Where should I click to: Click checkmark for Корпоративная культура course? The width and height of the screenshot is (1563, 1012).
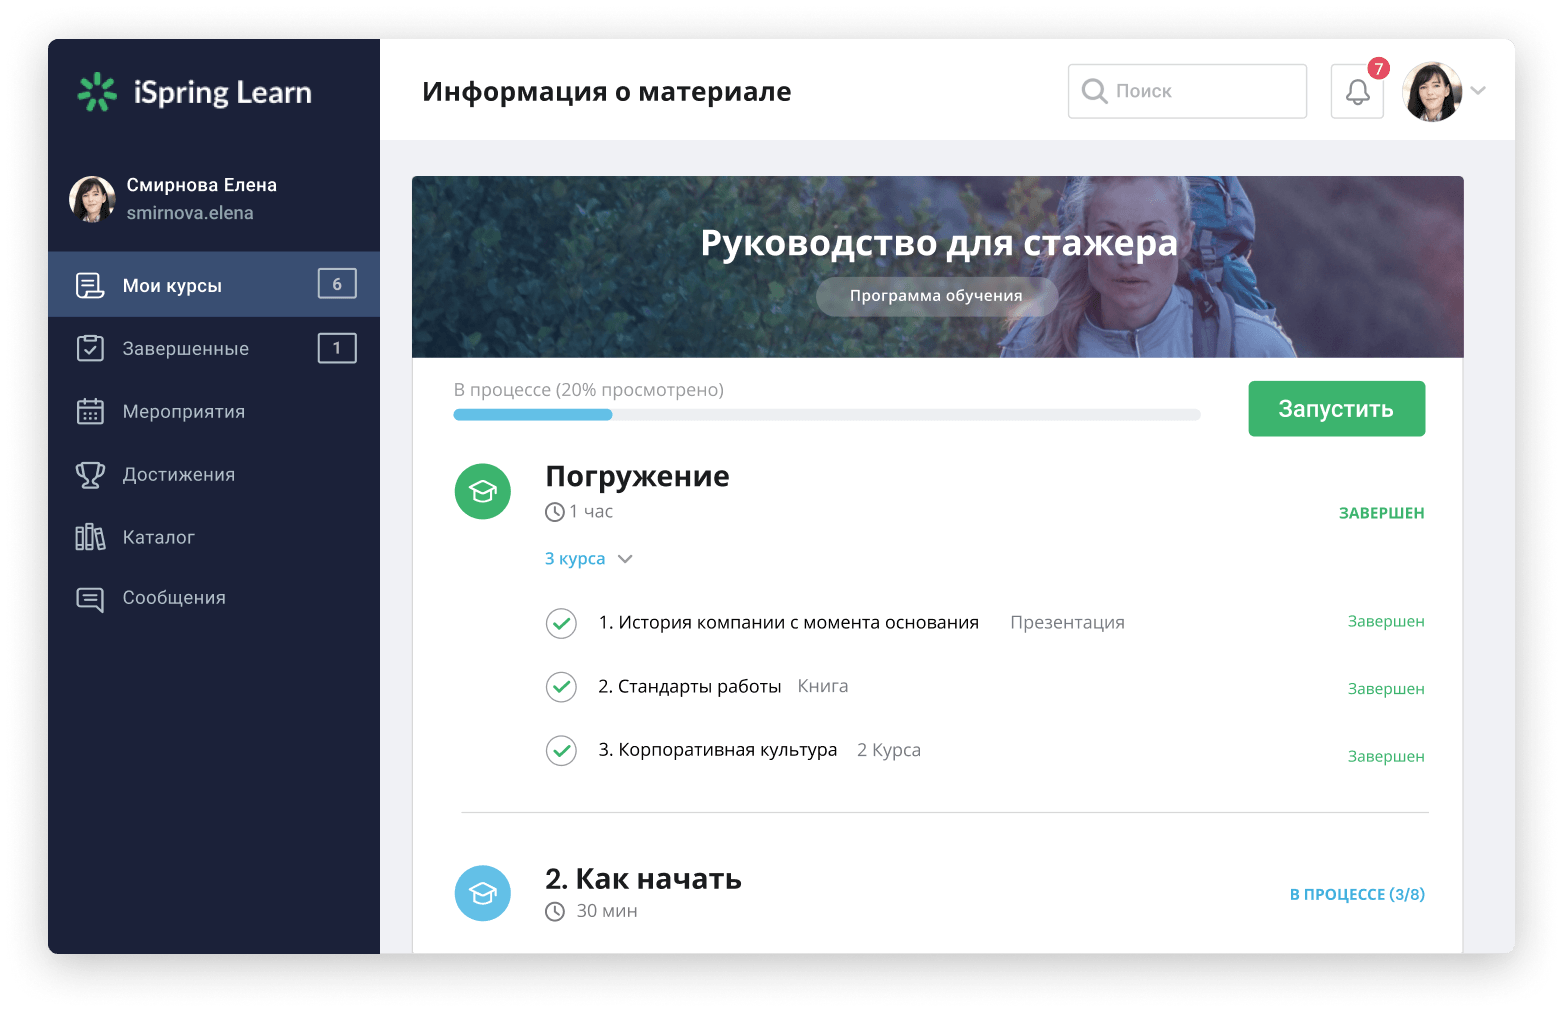[561, 750]
